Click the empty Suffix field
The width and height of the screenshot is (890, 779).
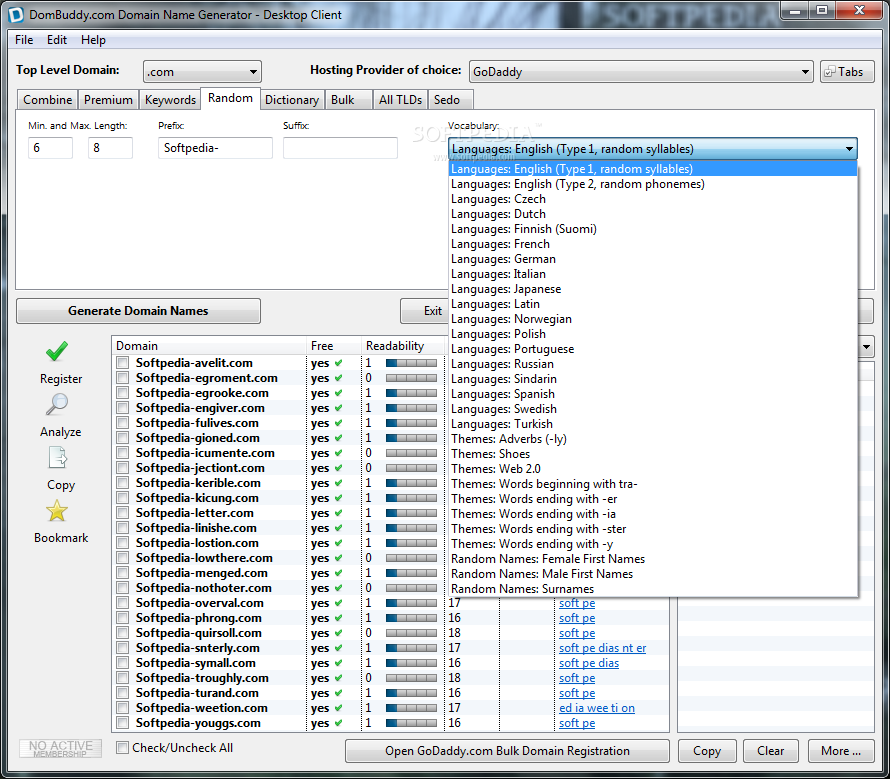click(340, 148)
